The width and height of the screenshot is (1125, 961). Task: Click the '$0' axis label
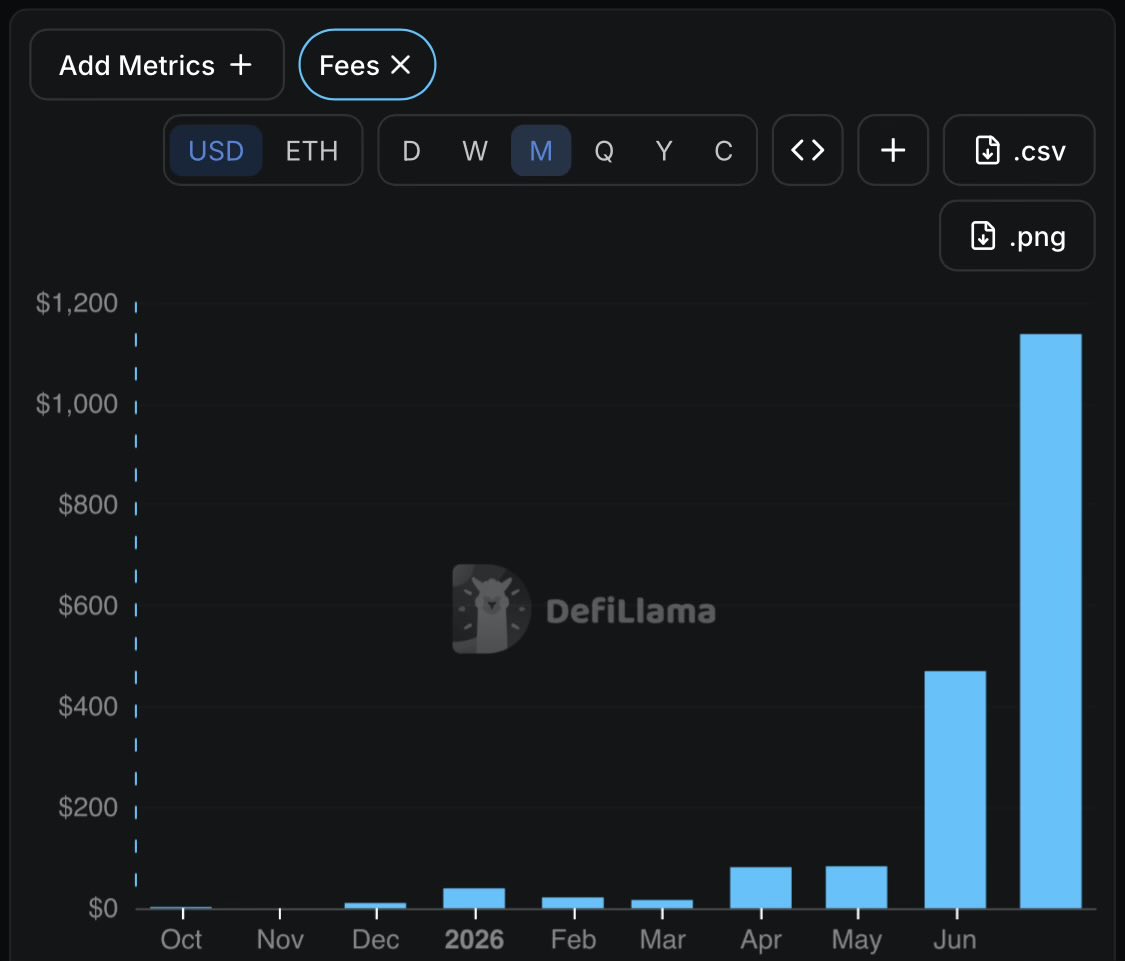103,909
